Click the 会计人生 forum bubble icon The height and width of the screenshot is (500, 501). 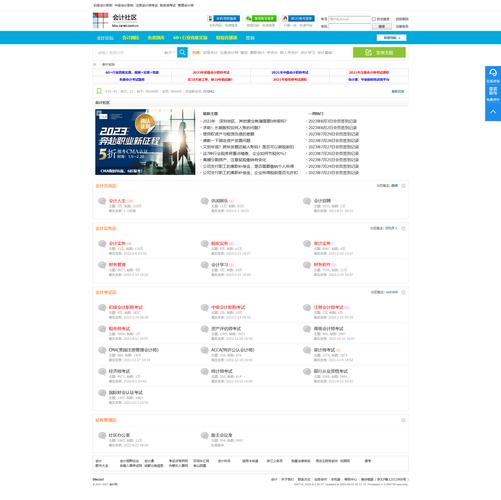tap(102, 201)
